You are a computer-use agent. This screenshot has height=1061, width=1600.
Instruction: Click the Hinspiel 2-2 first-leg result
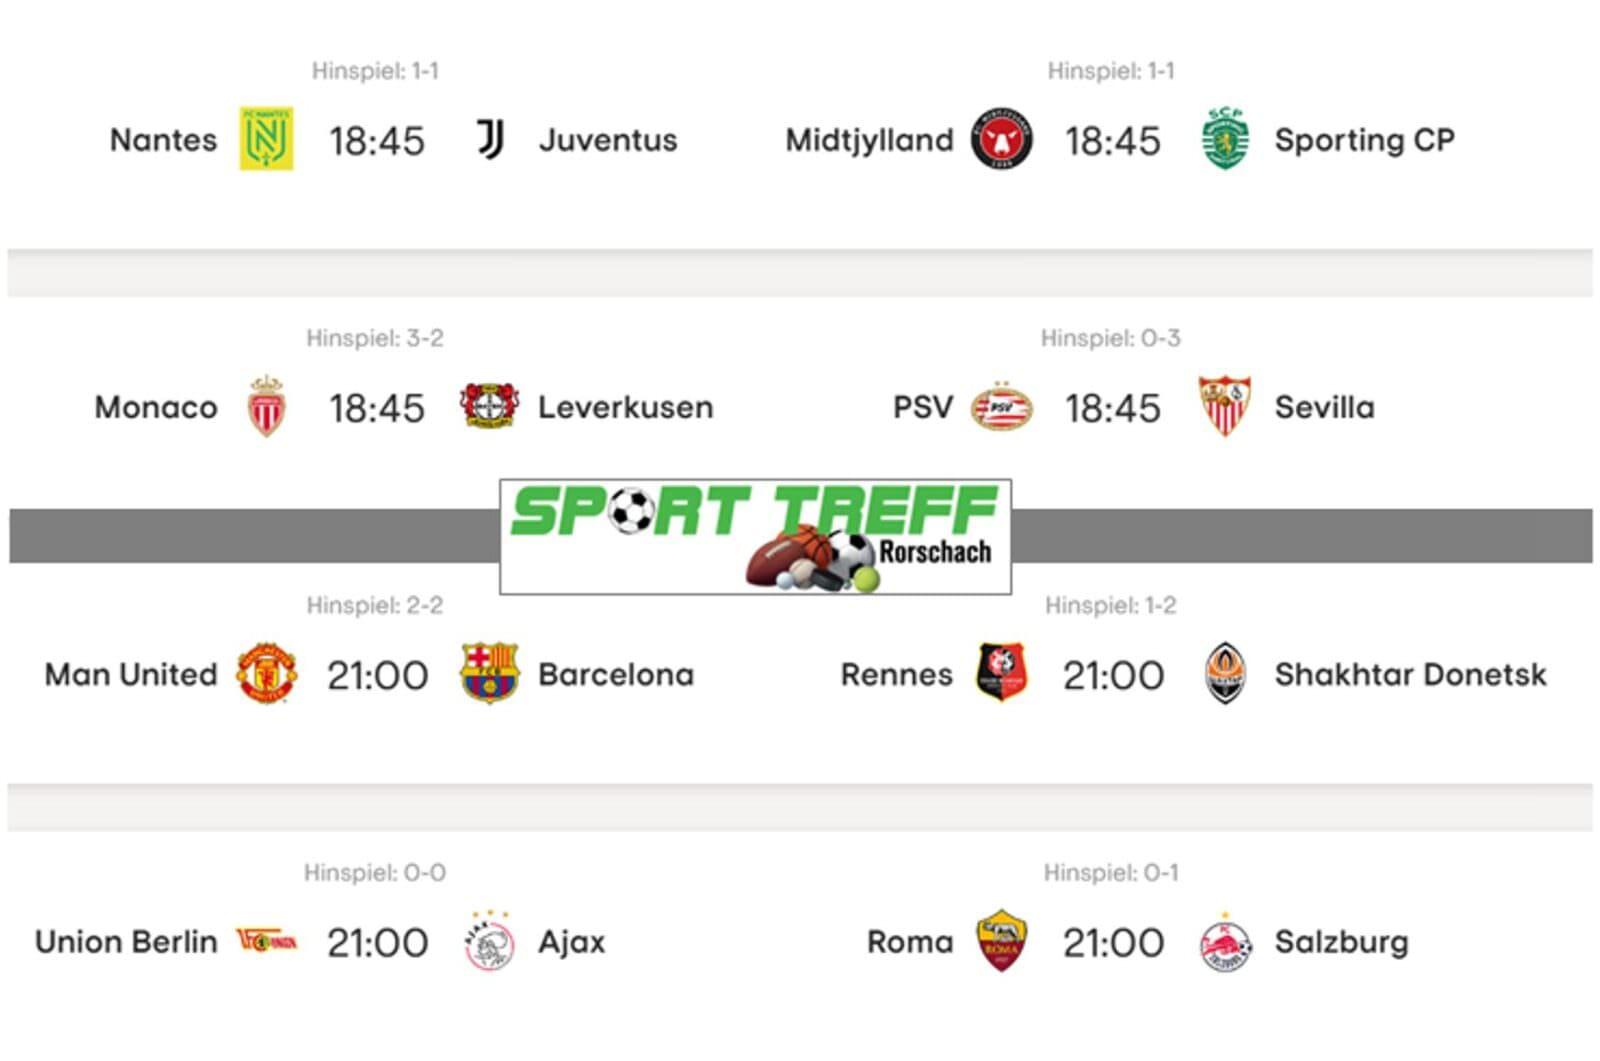(x=375, y=605)
